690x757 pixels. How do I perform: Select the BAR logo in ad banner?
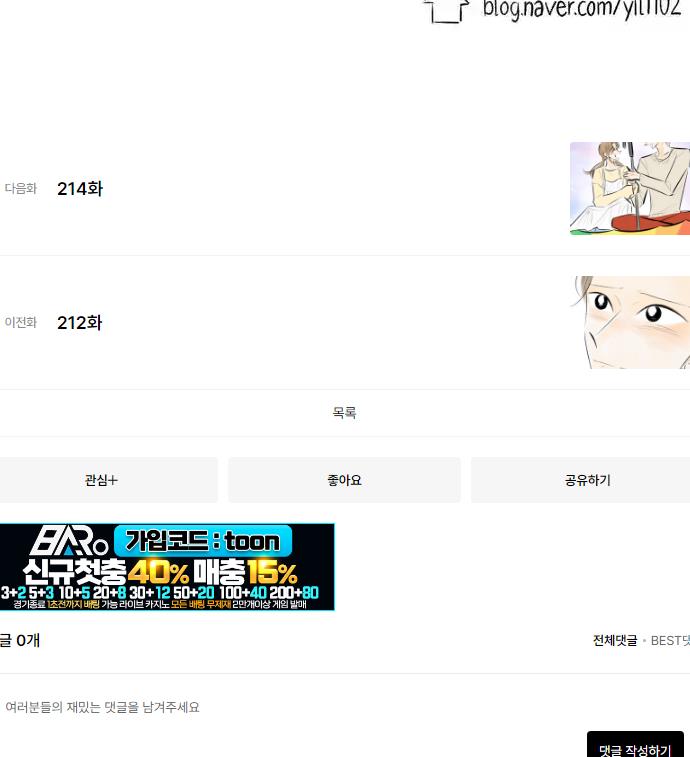coord(69,541)
